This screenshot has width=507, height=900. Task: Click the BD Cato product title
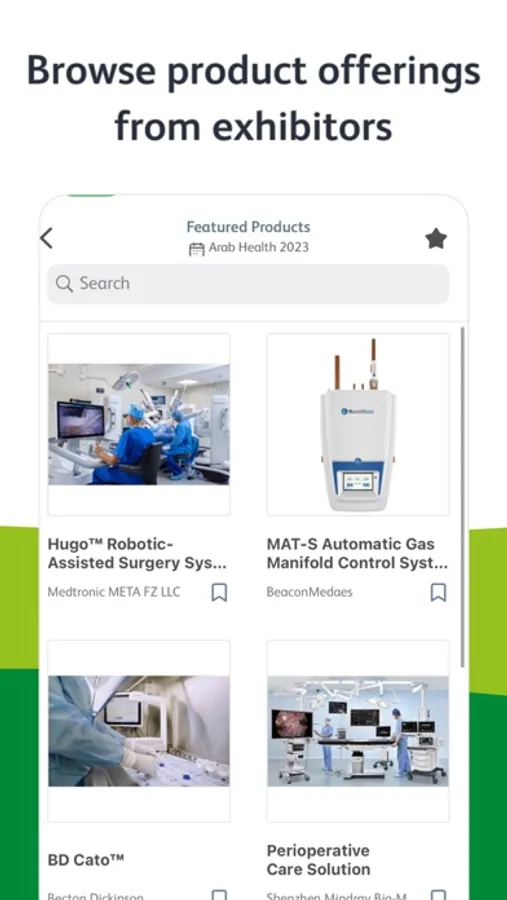coord(86,859)
